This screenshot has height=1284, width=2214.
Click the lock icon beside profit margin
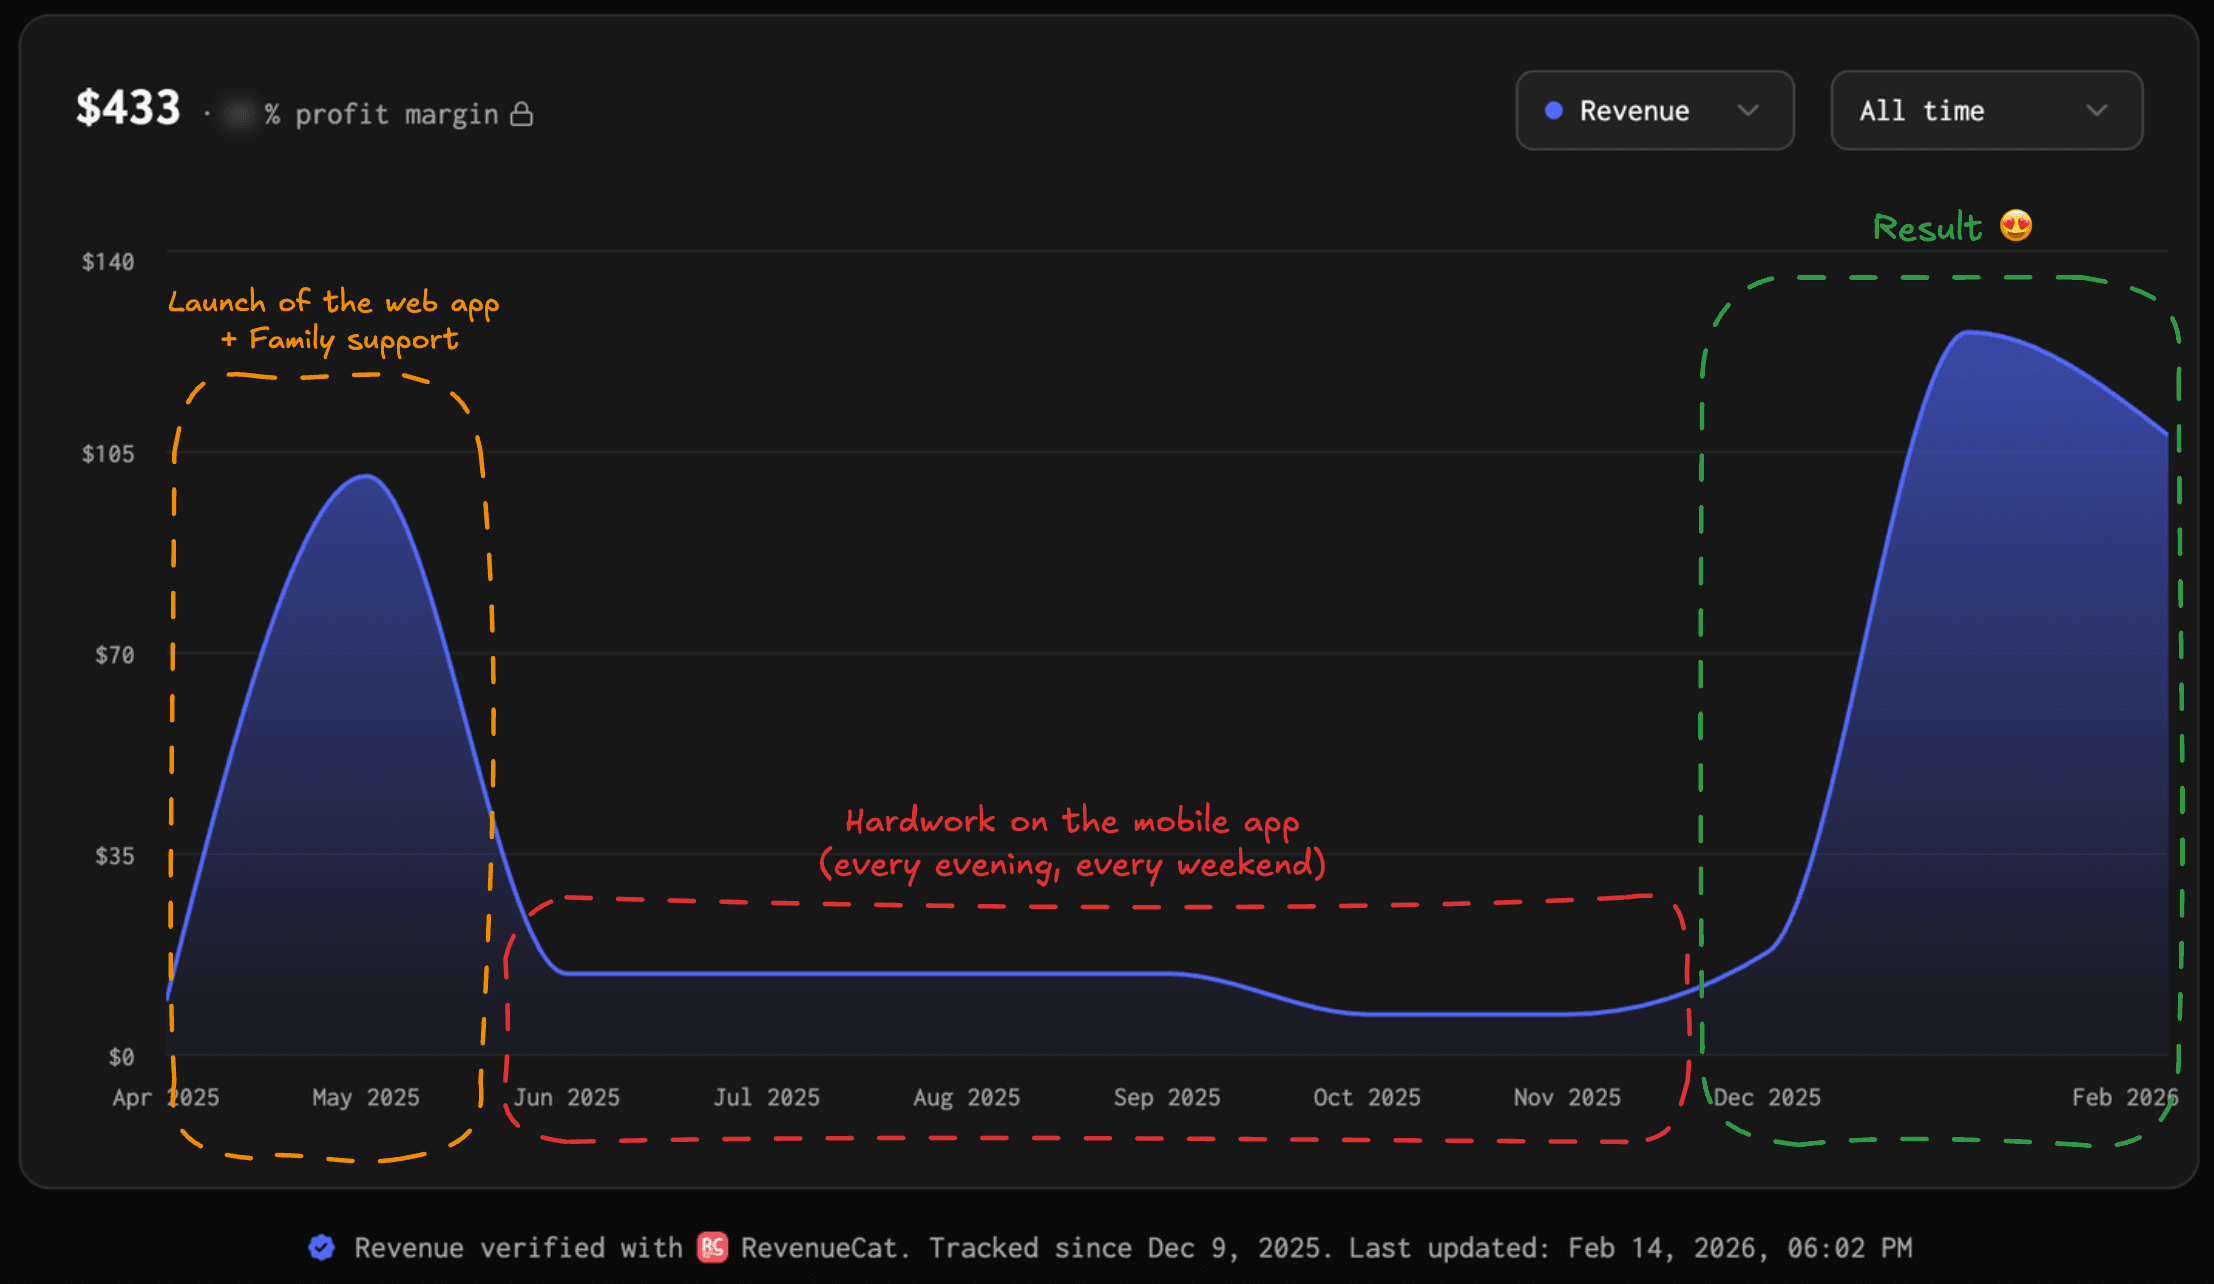[x=521, y=114]
